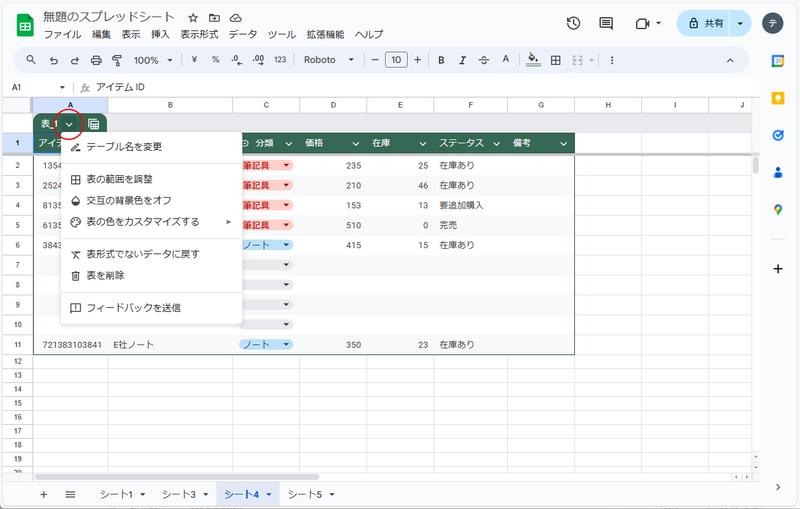Open the zoom 100% dropdown
The height and width of the screenshot is (509, 800).
(153, 60)
